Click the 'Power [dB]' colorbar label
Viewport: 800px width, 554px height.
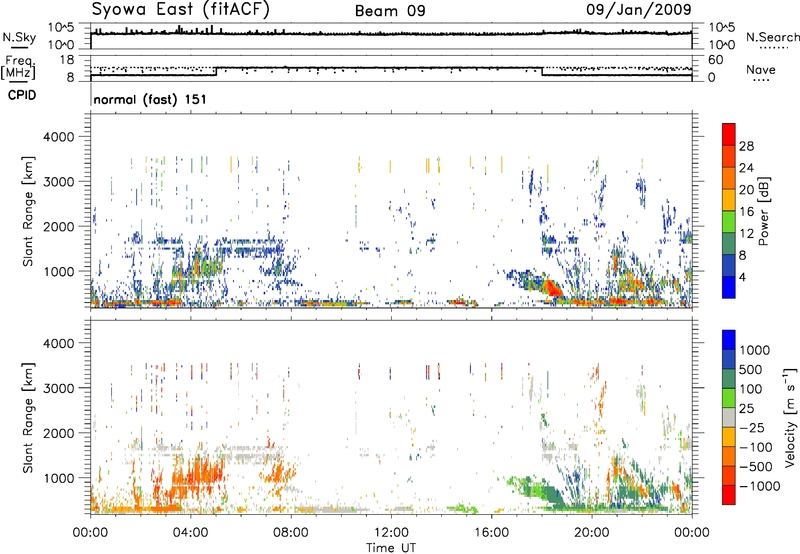pyautogui.click(x=764, y=212)
